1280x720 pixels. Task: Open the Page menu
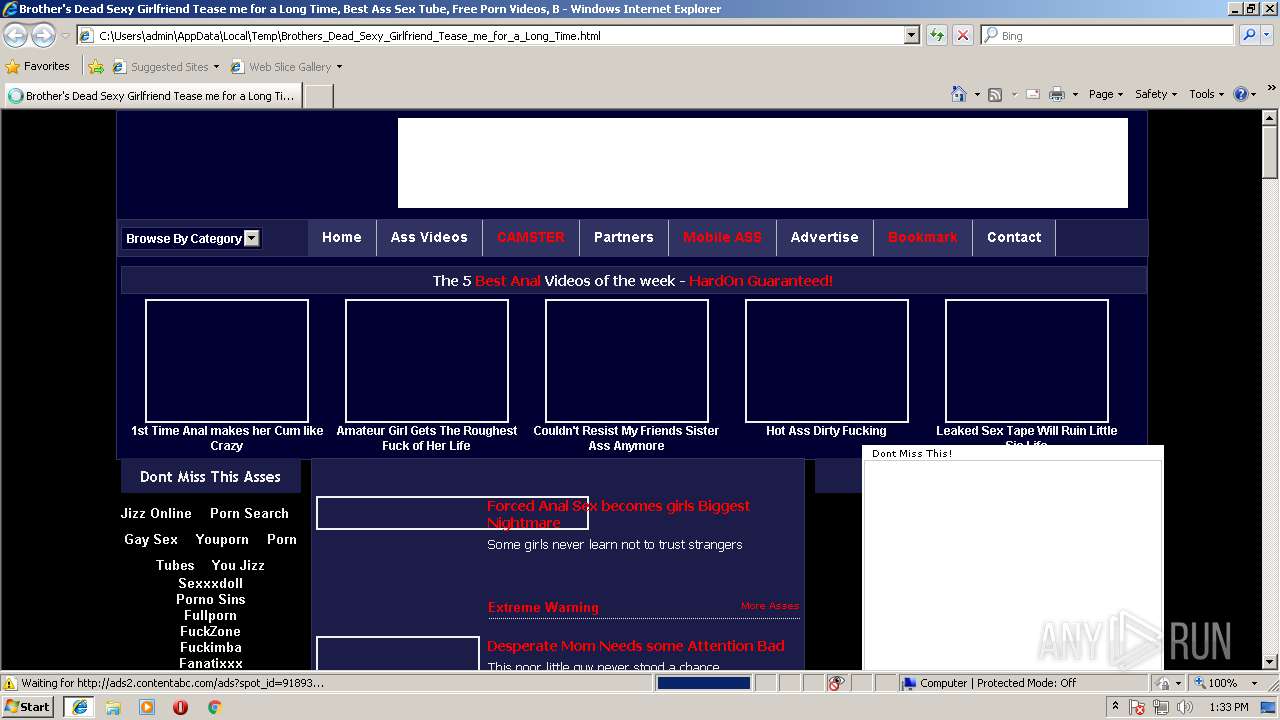pyautogui.click(x=1105, y=94)
